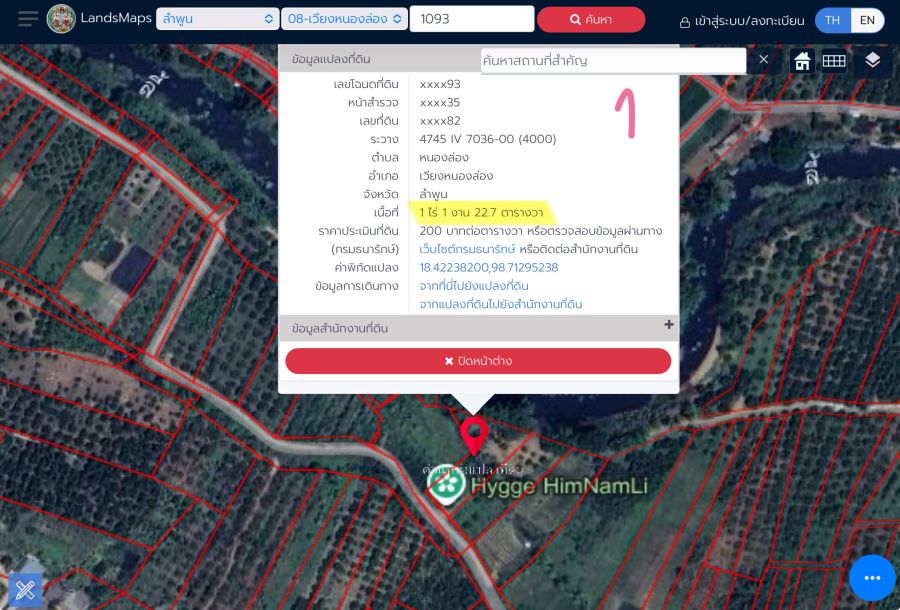This screenshot has width=900, height=610.
Task: Click the home icon on map toolbar
Action: [x=802, y=61]
